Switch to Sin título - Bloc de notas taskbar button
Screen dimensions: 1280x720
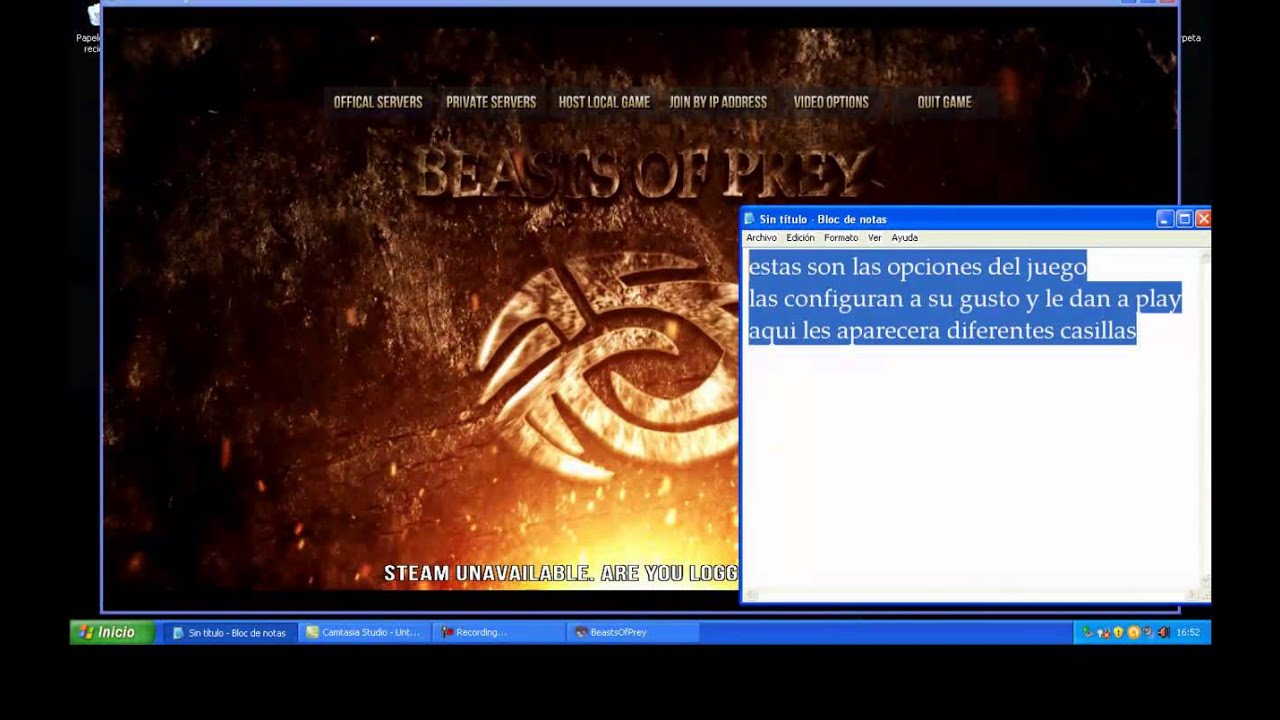229,632
